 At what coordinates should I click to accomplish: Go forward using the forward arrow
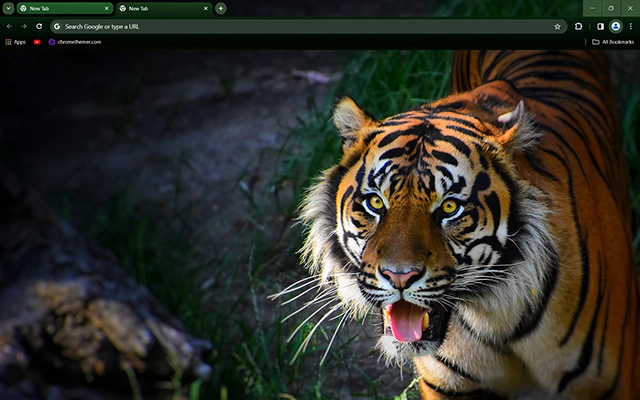point(24,27)
